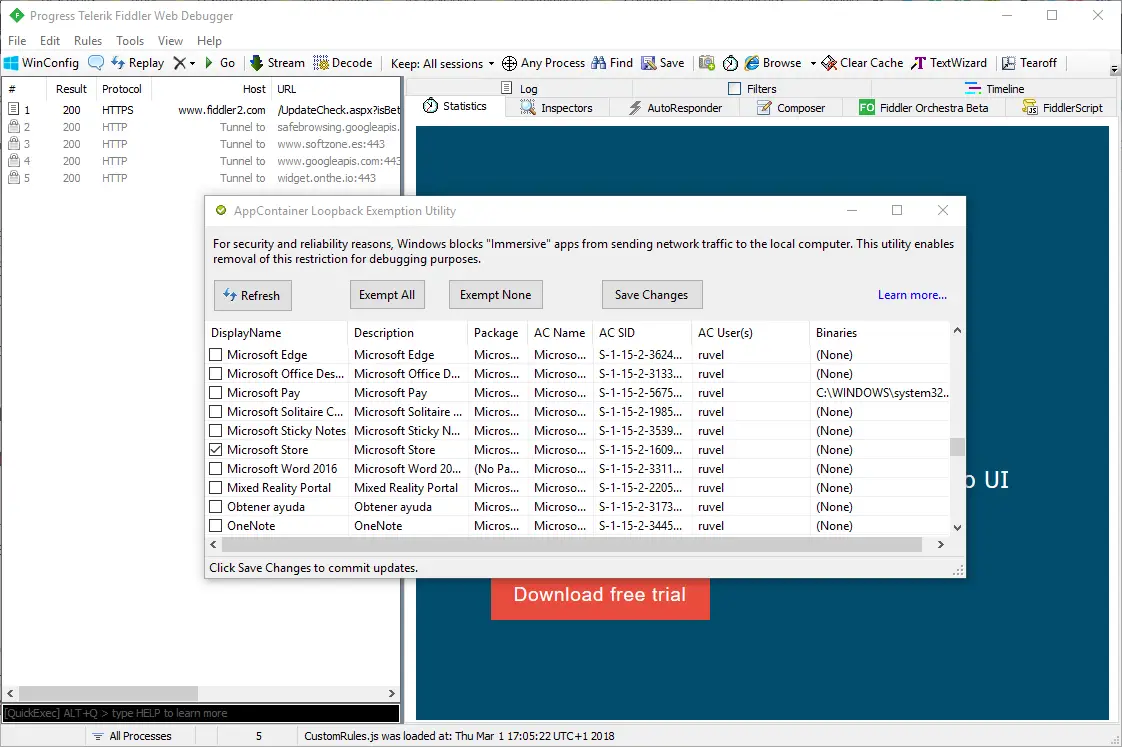1122x747 pixels.
Task: Click the Remove (X) sessions icon
Action: [180, 63]
